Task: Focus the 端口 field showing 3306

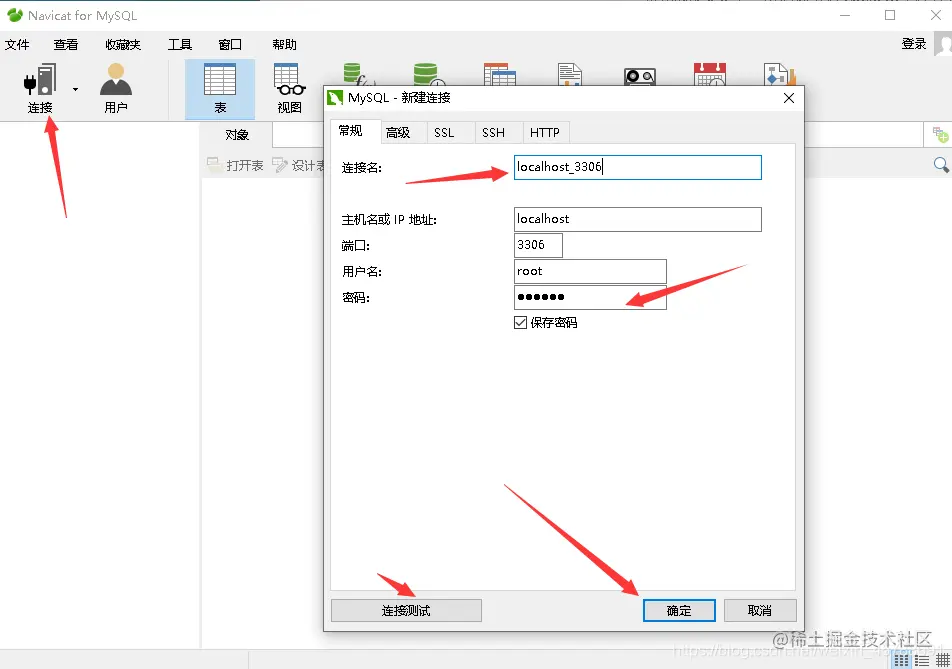Action: 538,245
